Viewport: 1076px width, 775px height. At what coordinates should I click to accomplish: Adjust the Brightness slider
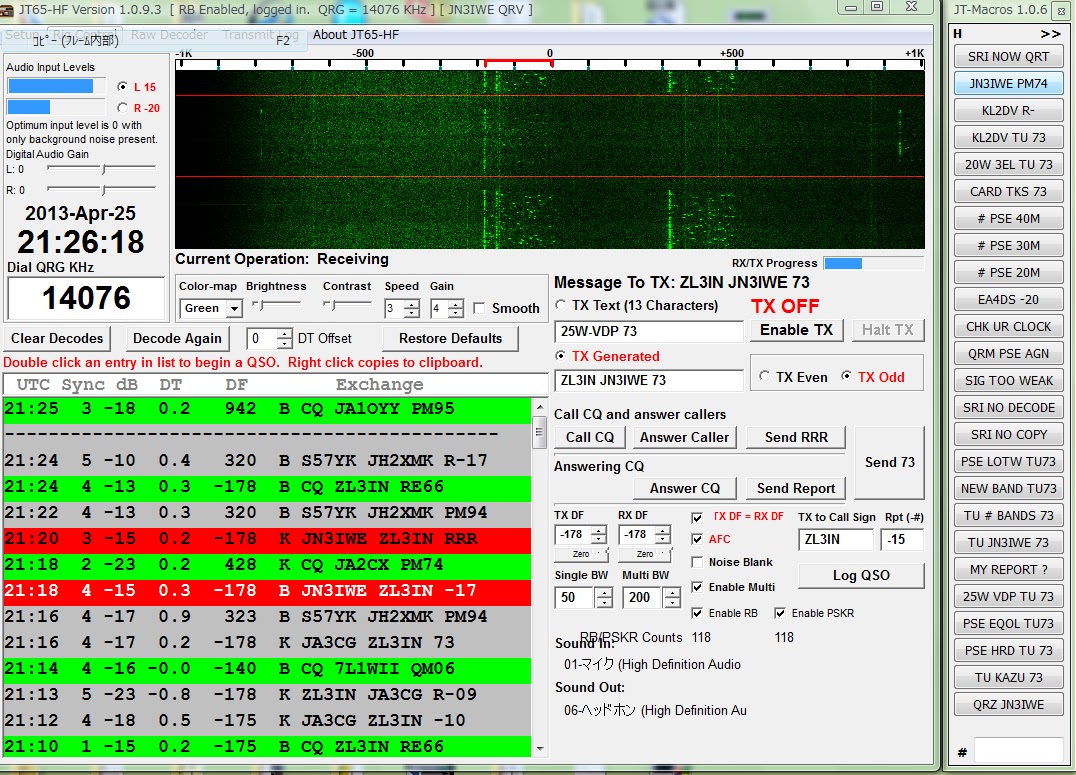click(x=276, y=305)
